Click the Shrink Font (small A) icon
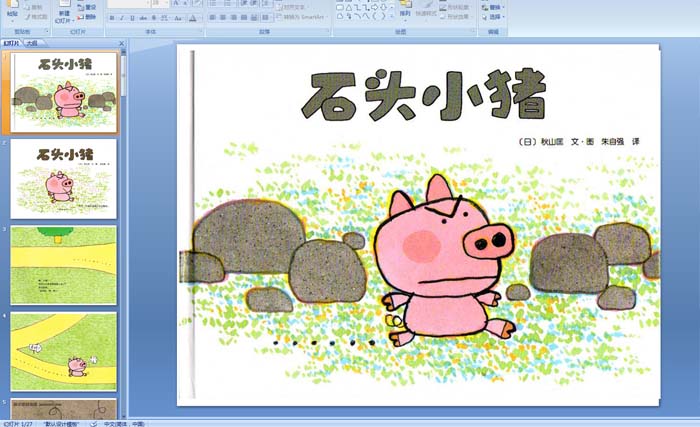700x427 pixels. (x=186, y=4)
